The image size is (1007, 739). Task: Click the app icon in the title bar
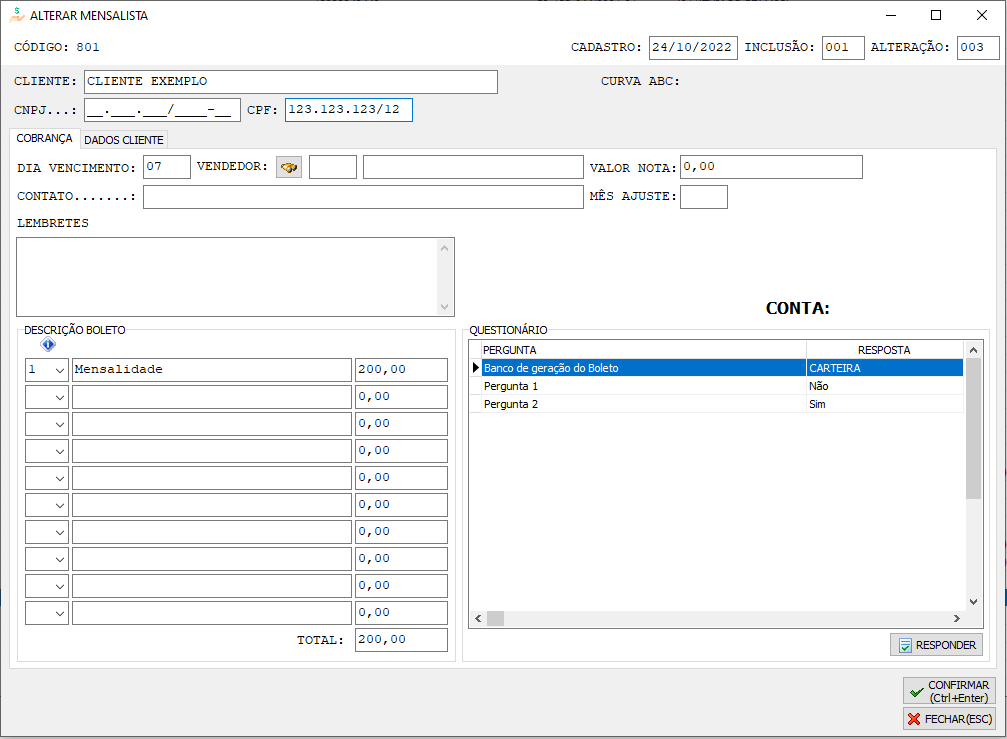17,15
